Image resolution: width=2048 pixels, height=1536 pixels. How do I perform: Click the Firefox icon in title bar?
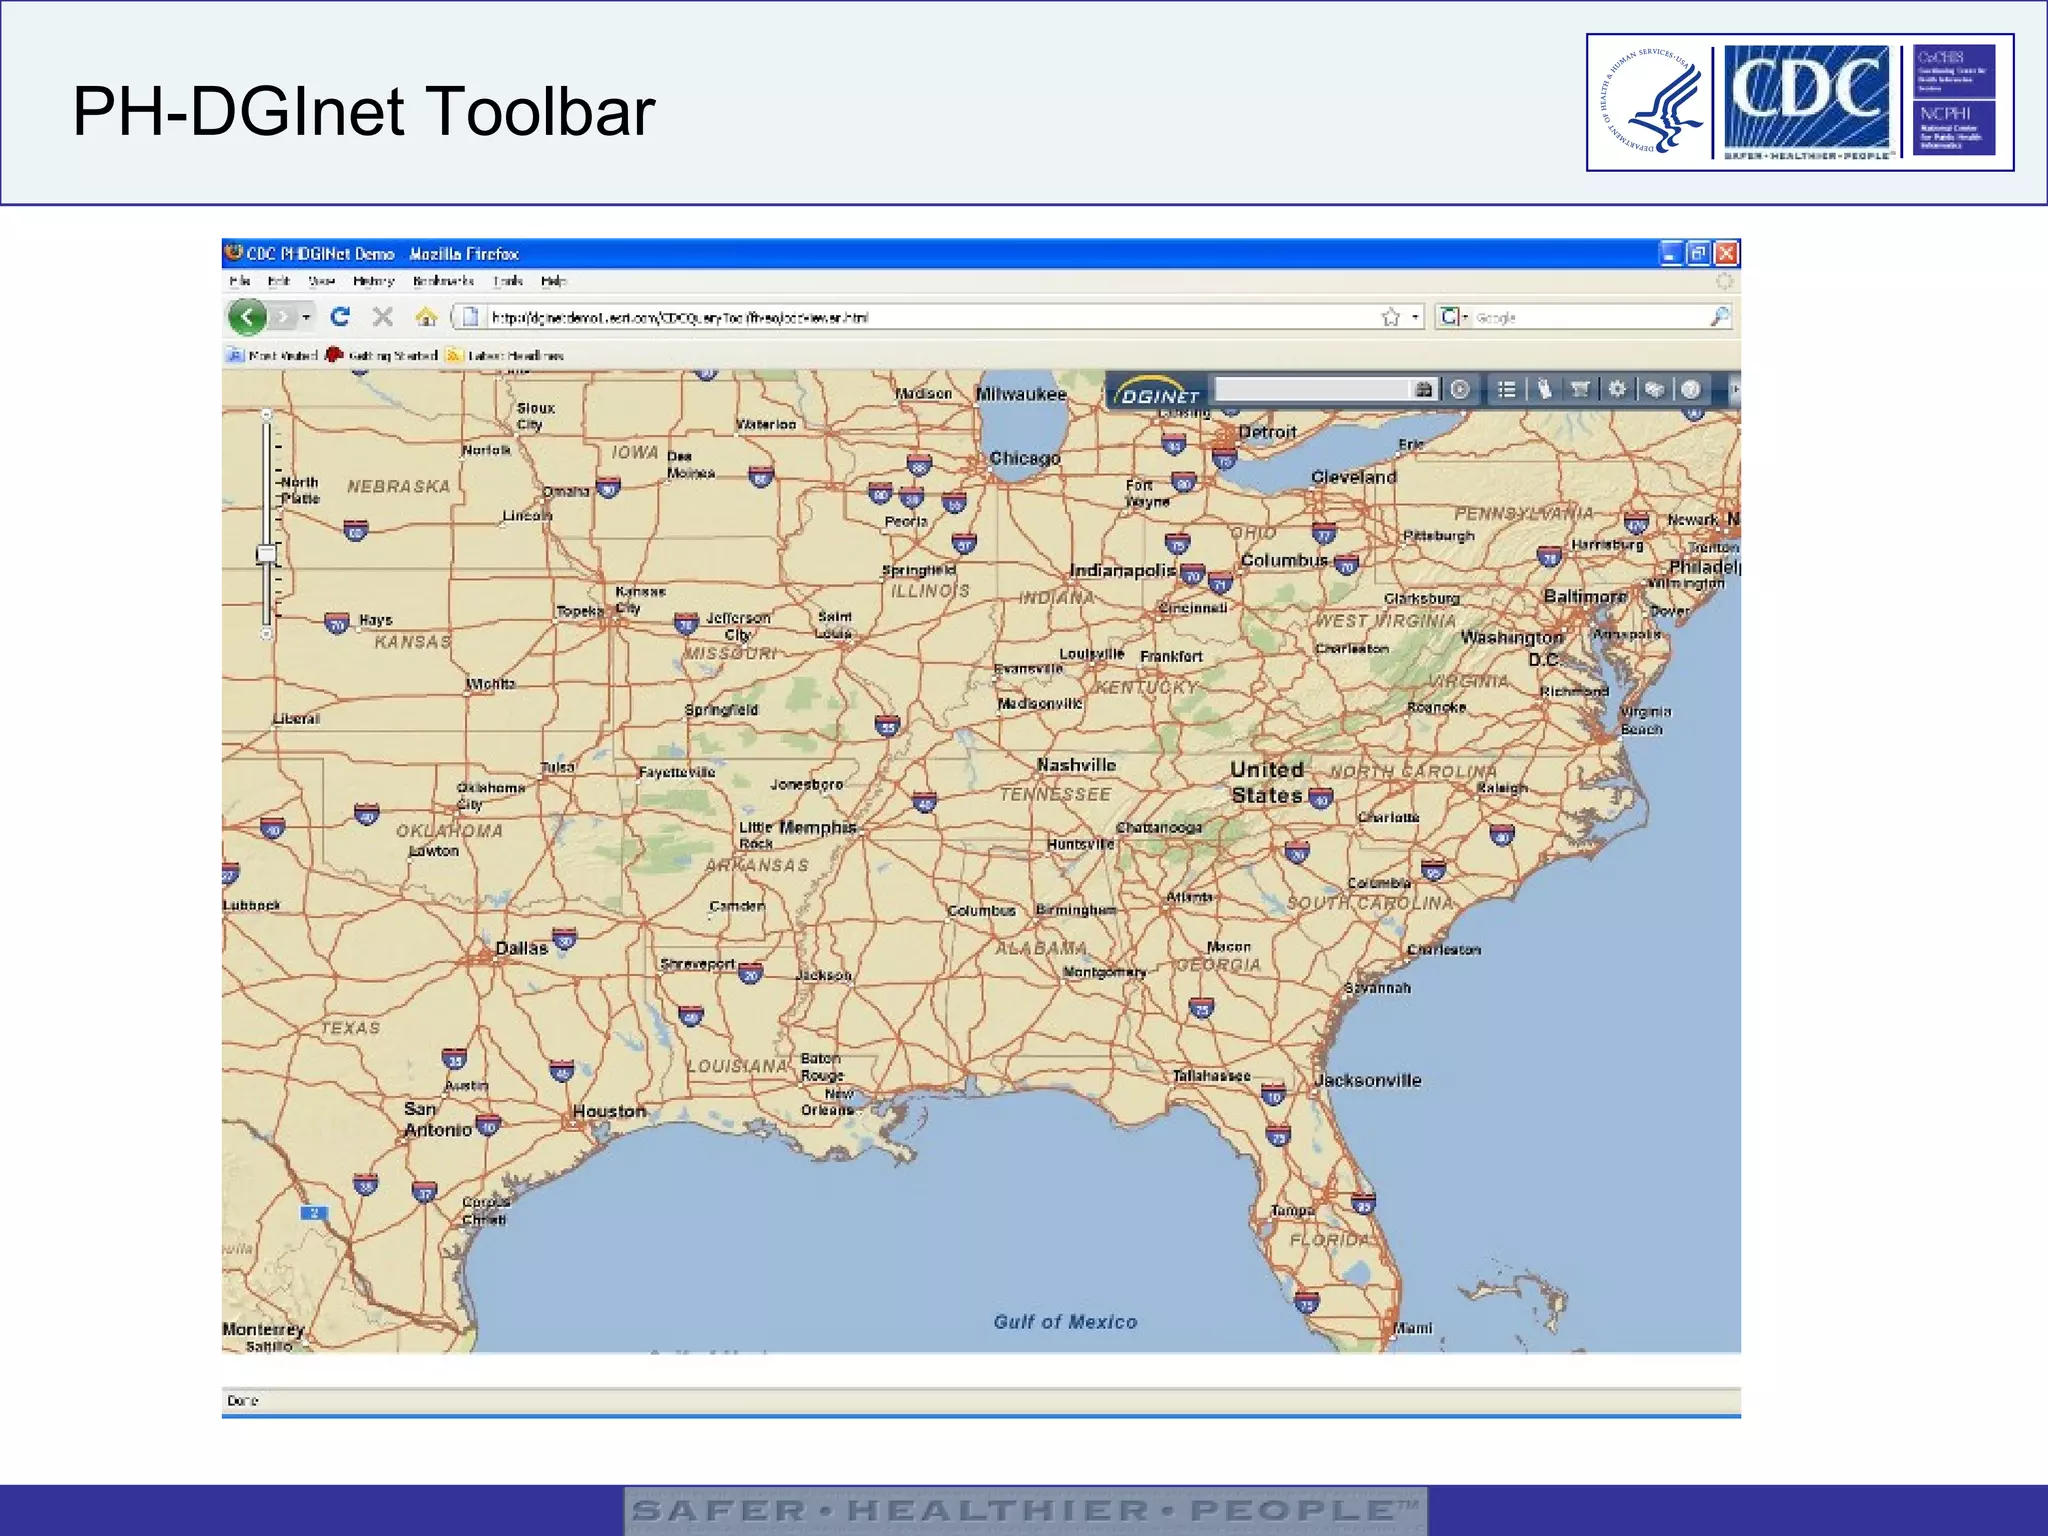pos(234,252)
